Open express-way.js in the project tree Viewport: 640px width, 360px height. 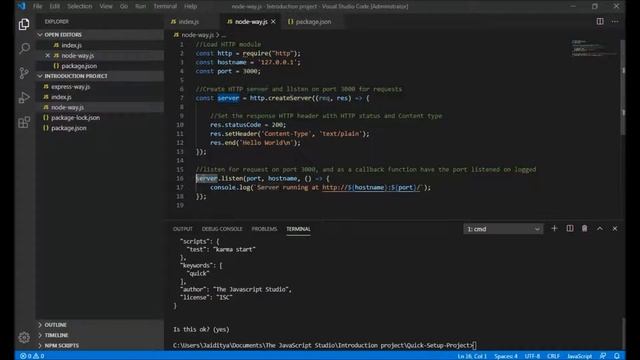(x=100, y=87)
